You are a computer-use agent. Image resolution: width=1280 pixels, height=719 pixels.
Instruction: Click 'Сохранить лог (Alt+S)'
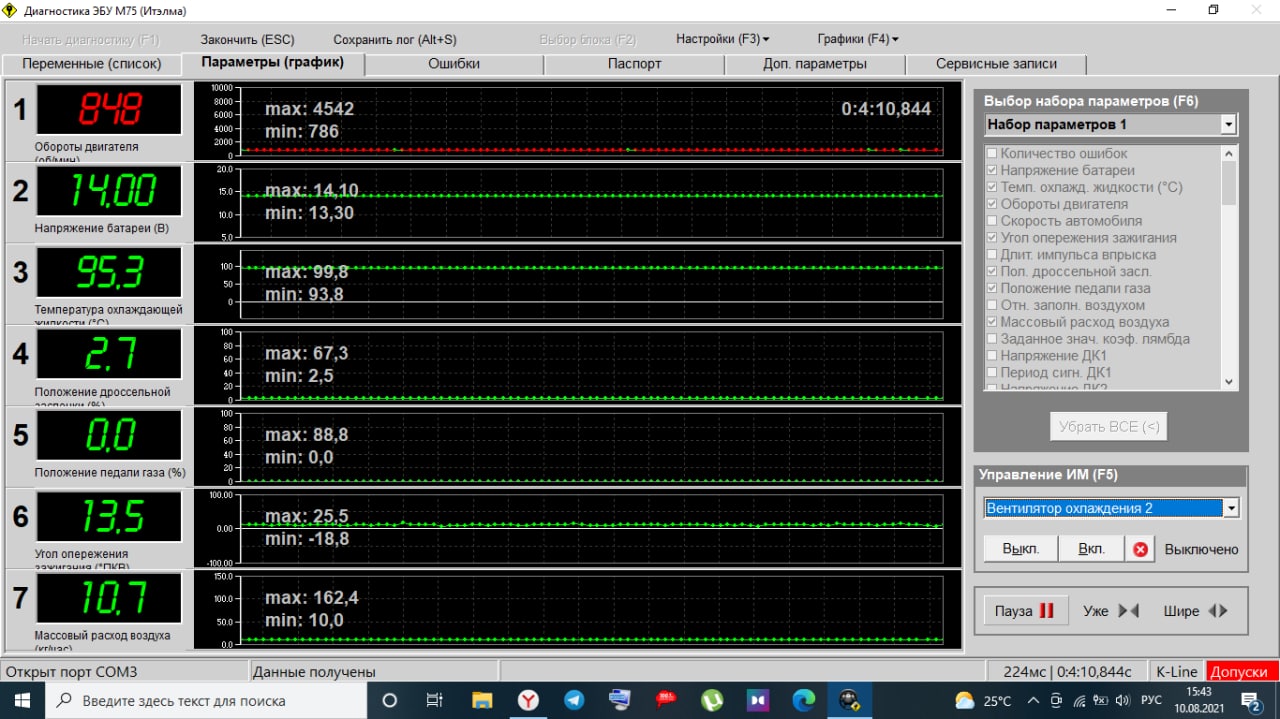point(395,40)
